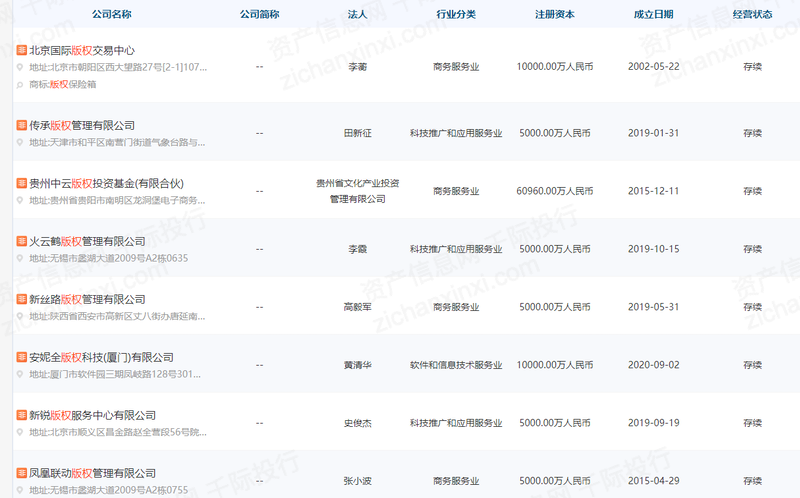Click the orange company icon beside 贵州中云版权投资基金
The height and width of the screenshot is (498, 800).
tap(21, 183)
